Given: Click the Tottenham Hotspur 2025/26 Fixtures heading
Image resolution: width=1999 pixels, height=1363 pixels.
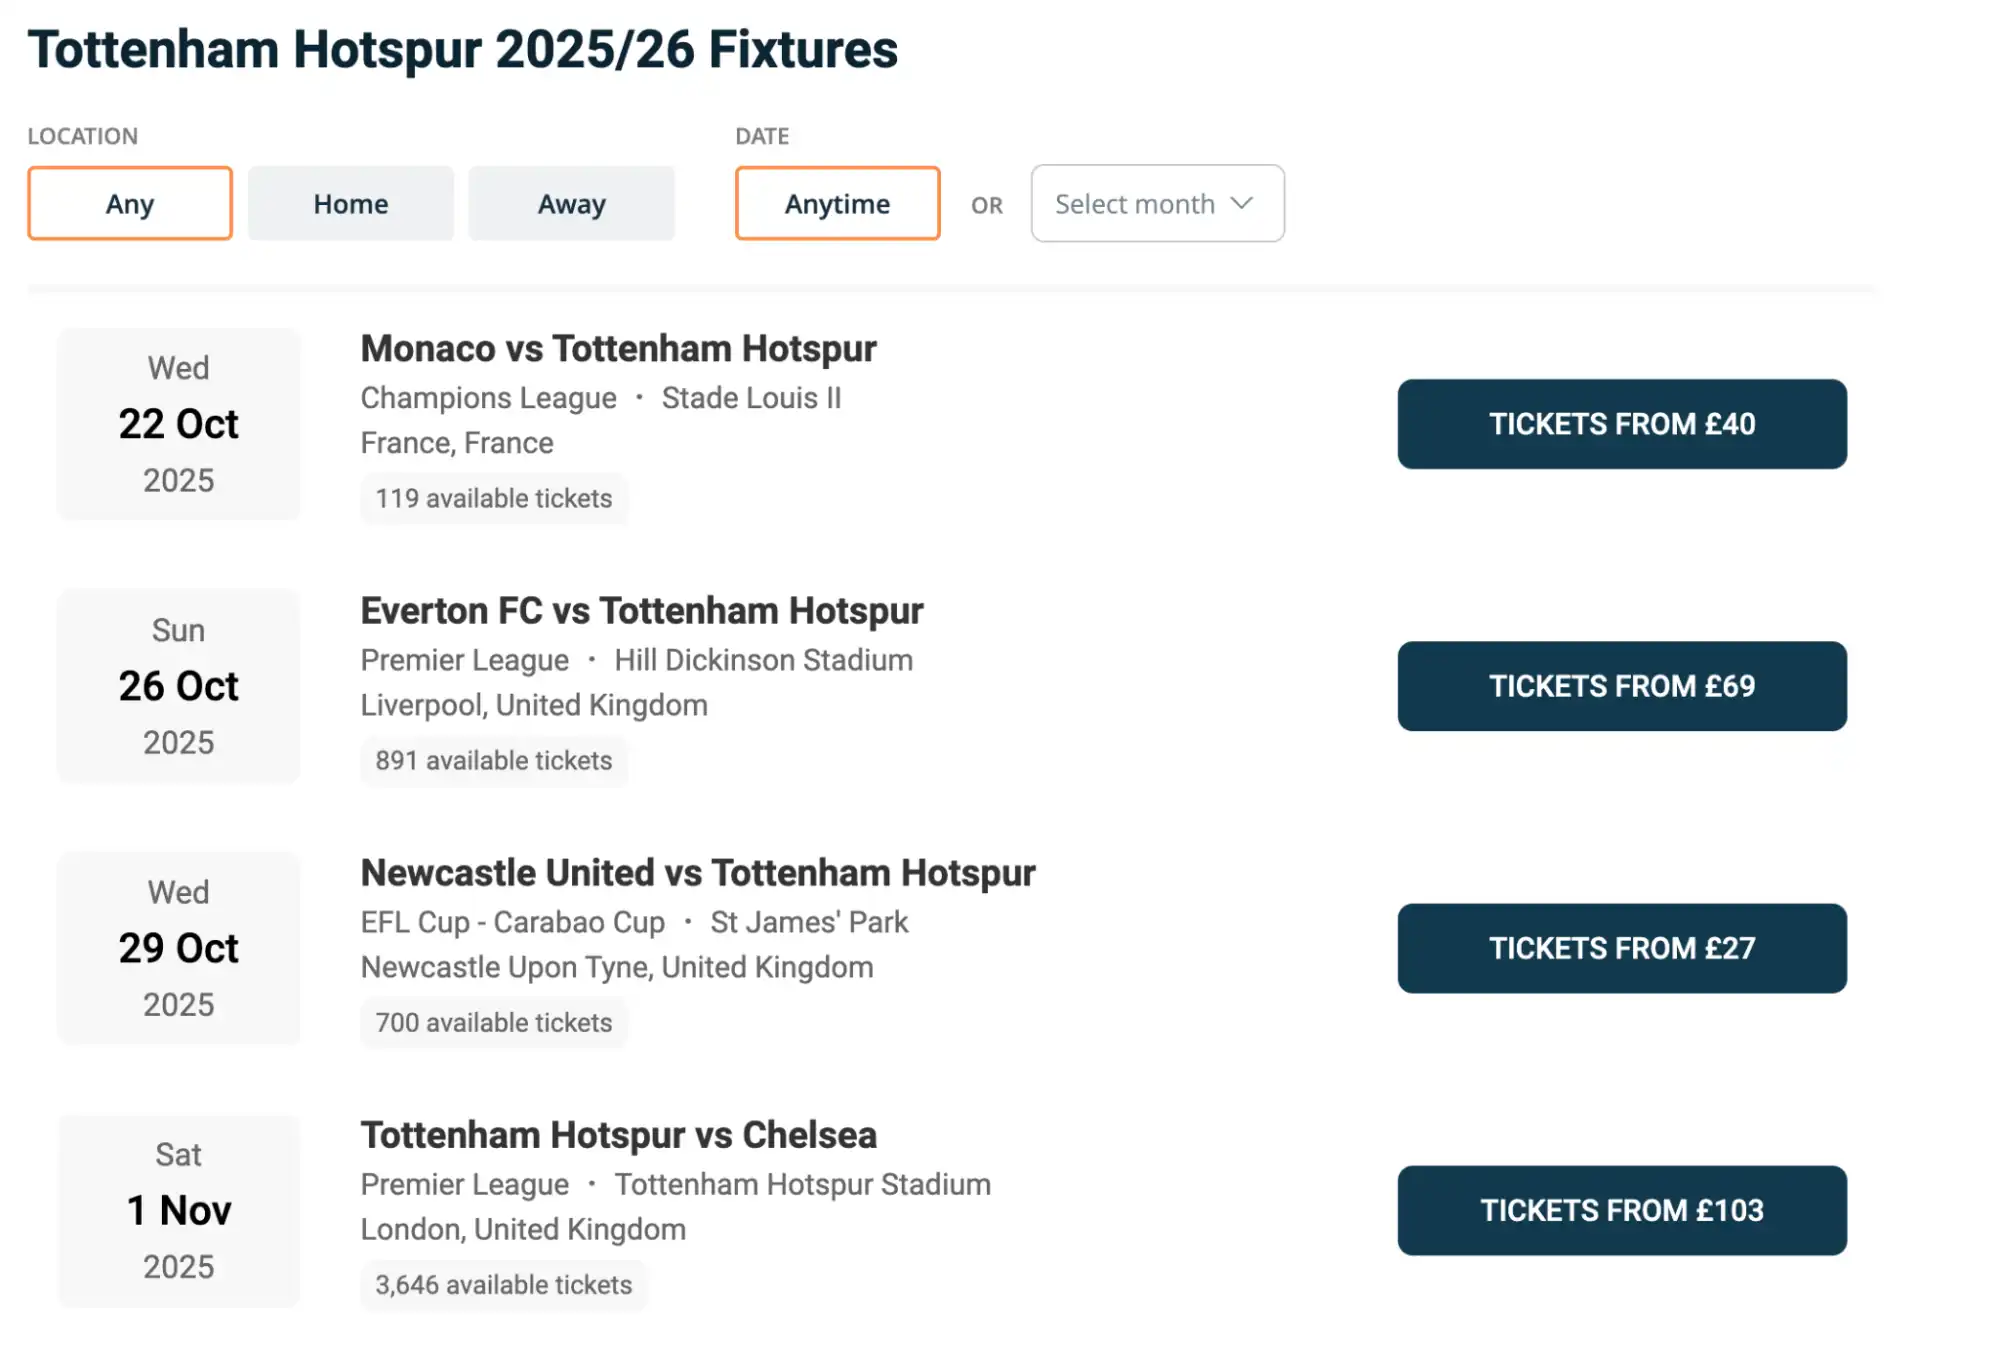Looking at the screenshot, I should coord(463,49).
